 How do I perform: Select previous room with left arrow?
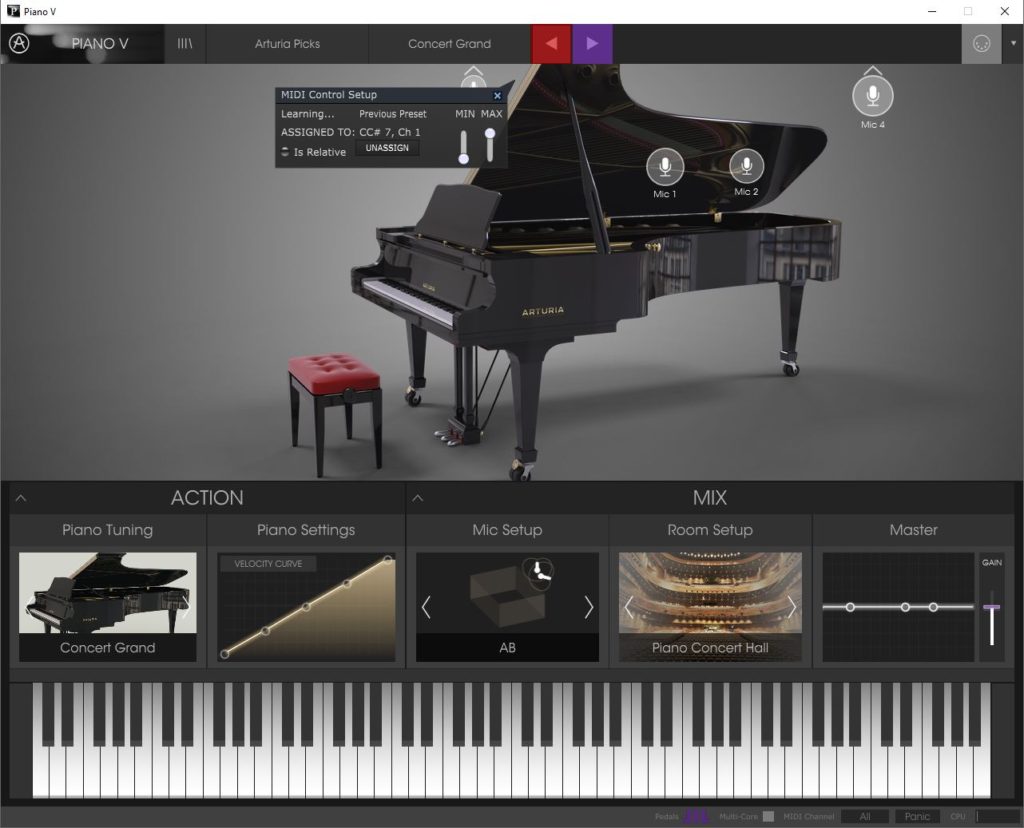(x=629, y=607)
